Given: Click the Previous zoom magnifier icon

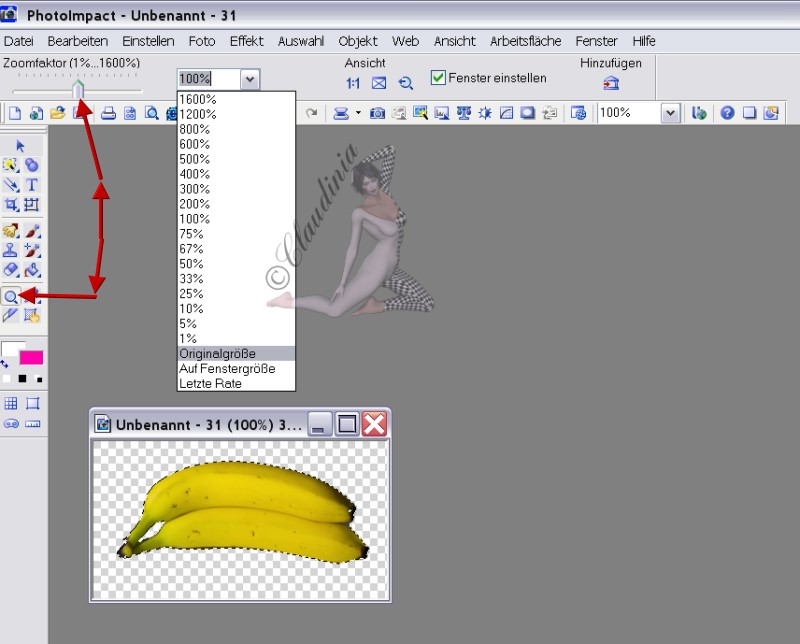Looking at the screenshot, I should click(x=406, y=83).
